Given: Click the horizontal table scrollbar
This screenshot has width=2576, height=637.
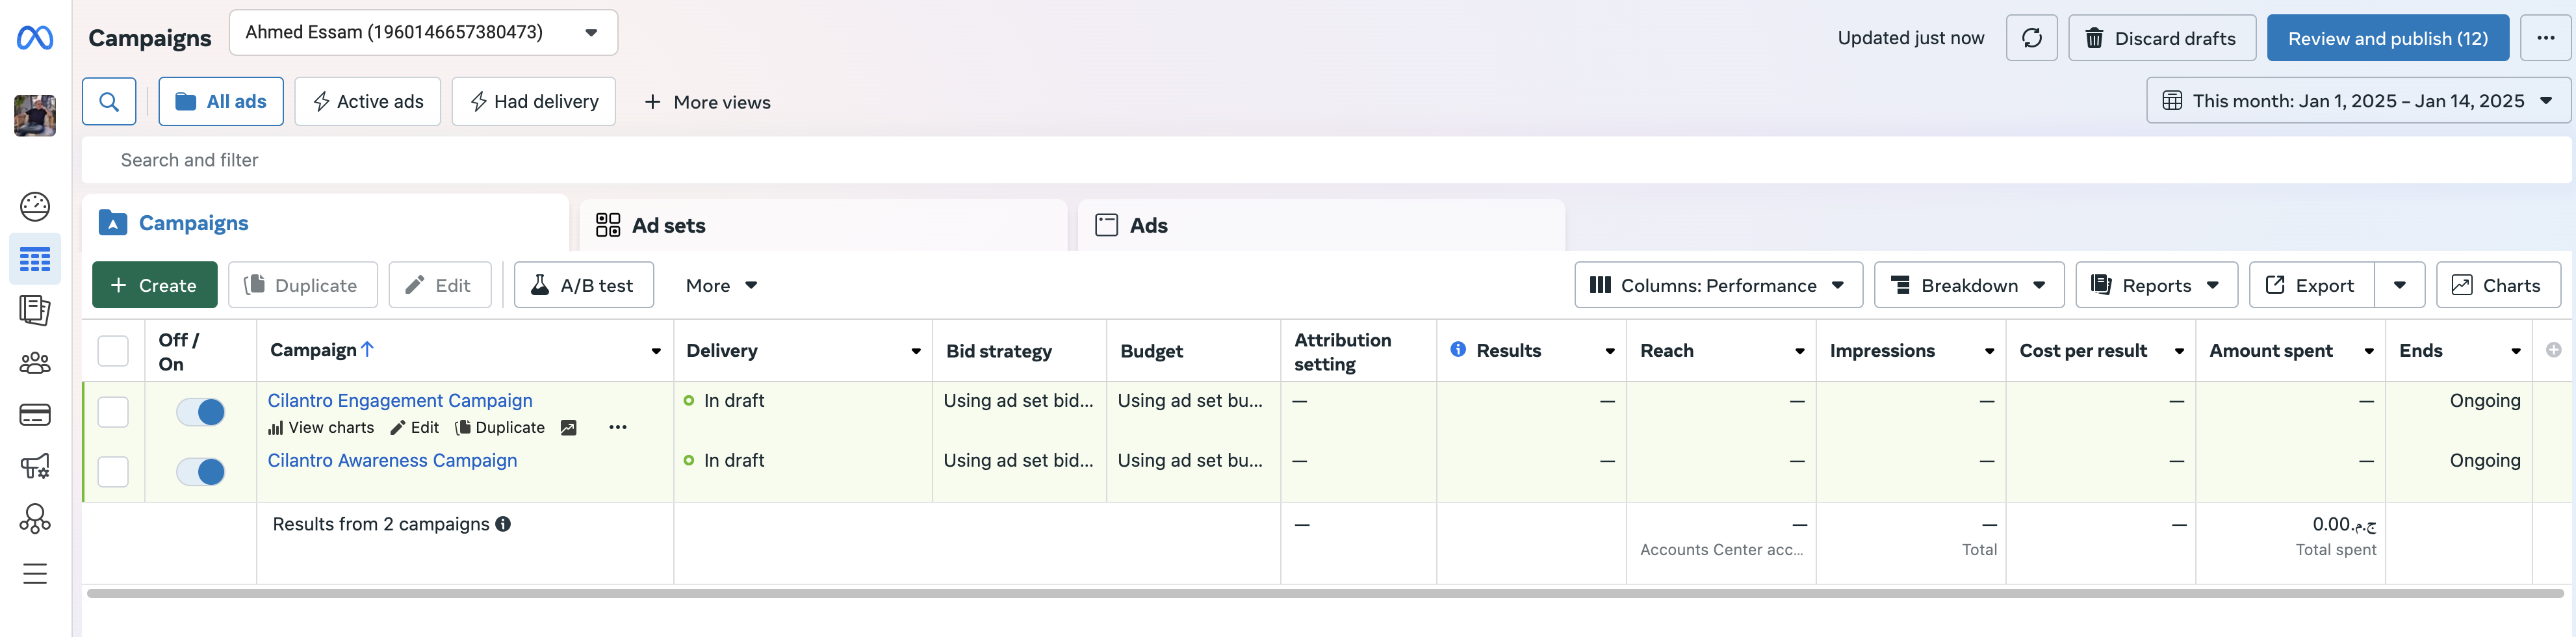Looking at the screenshot, I should pyautogui.click(x=1325, y=594).
